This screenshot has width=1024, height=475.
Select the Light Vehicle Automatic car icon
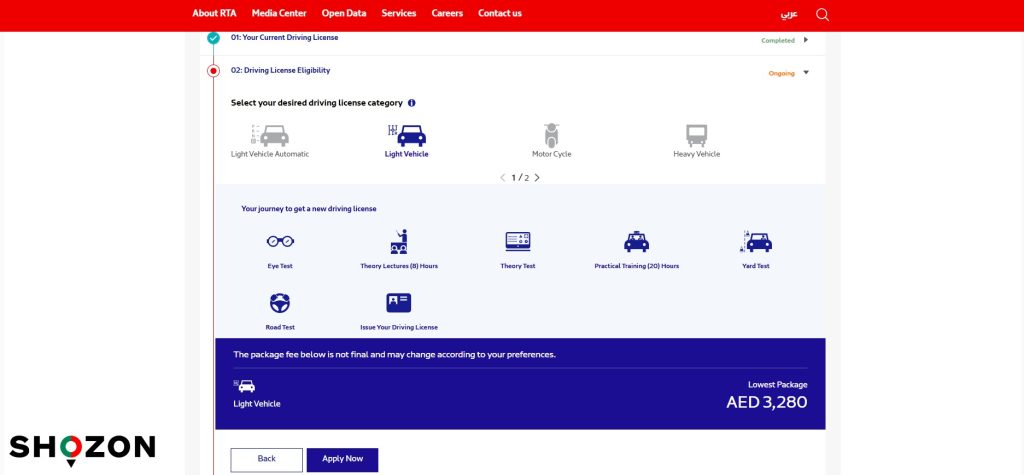click(x=270, y=135)
